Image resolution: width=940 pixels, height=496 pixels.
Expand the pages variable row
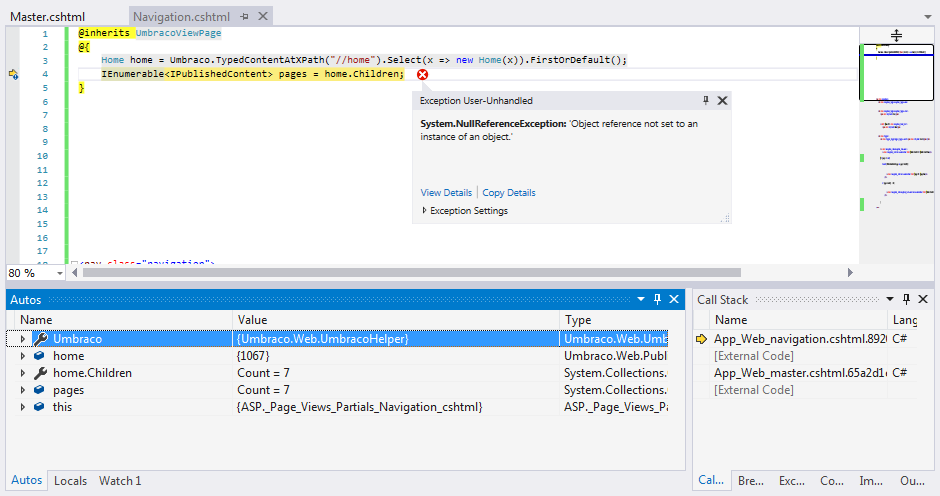[x=23, y=390]
